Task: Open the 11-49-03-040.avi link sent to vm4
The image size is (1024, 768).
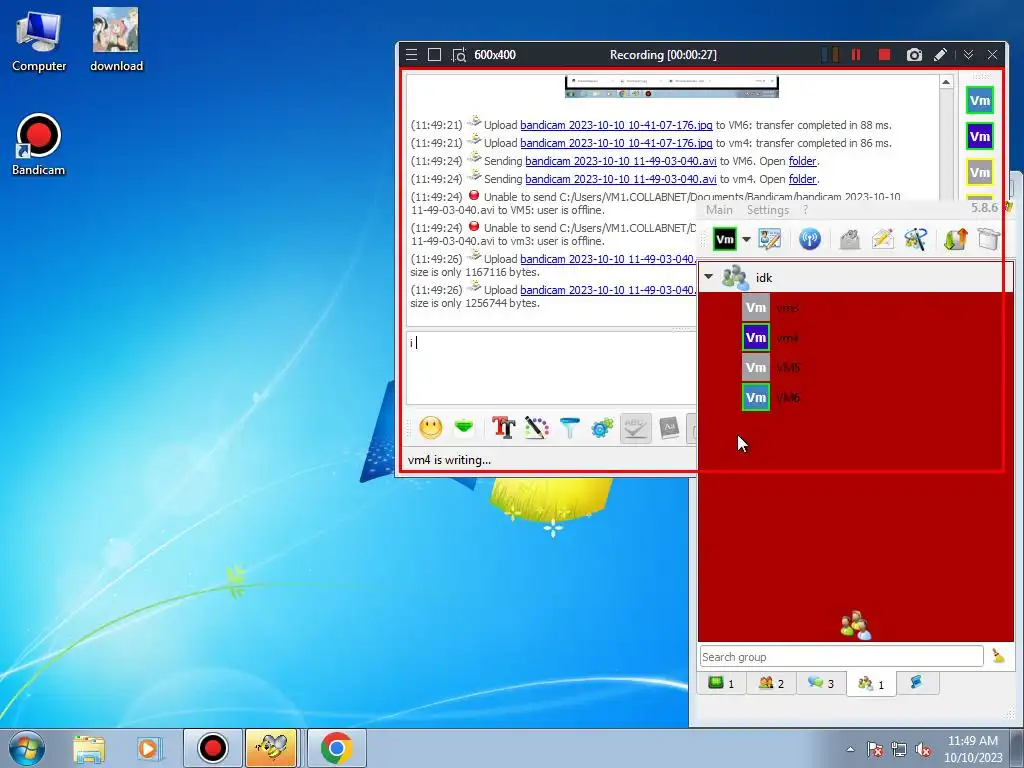Action: coord(620,179)
